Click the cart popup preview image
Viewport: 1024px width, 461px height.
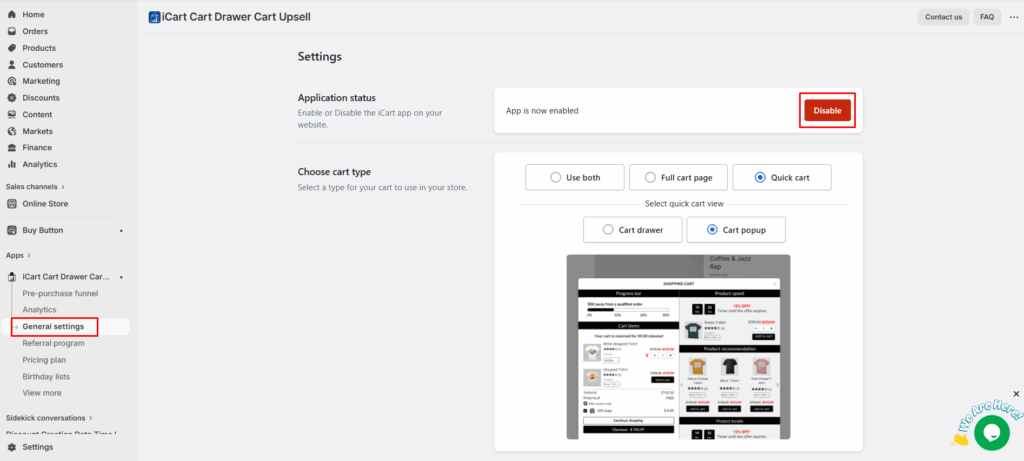pyautogui.click(x=678, y=345)
